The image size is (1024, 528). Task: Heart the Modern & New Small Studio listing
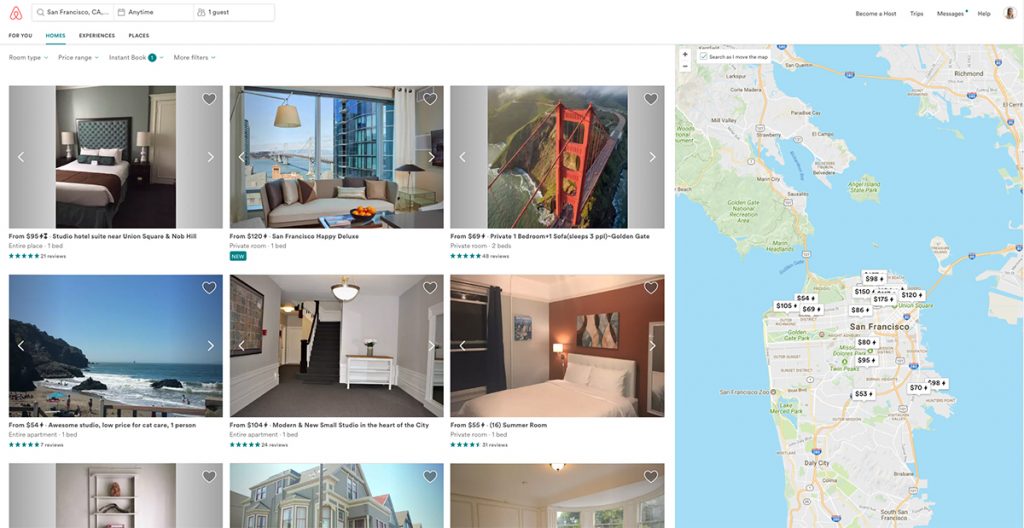click(x=430, y=288)
